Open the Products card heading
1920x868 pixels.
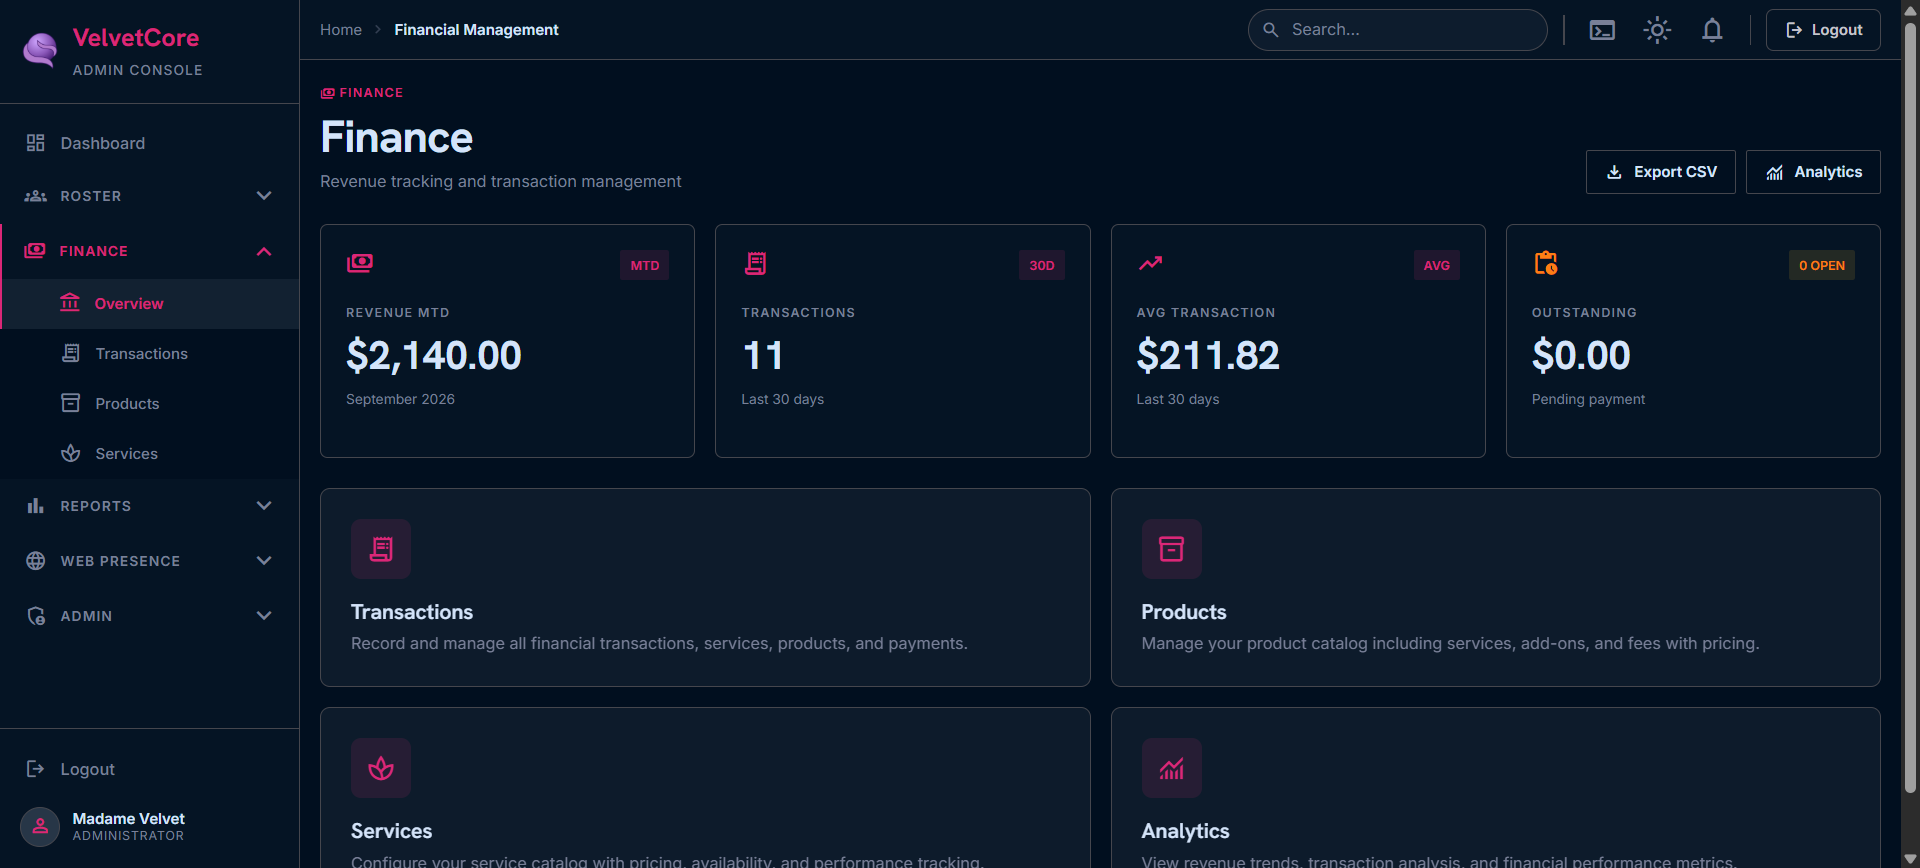pyautogui.click(x=1184, y=612)
